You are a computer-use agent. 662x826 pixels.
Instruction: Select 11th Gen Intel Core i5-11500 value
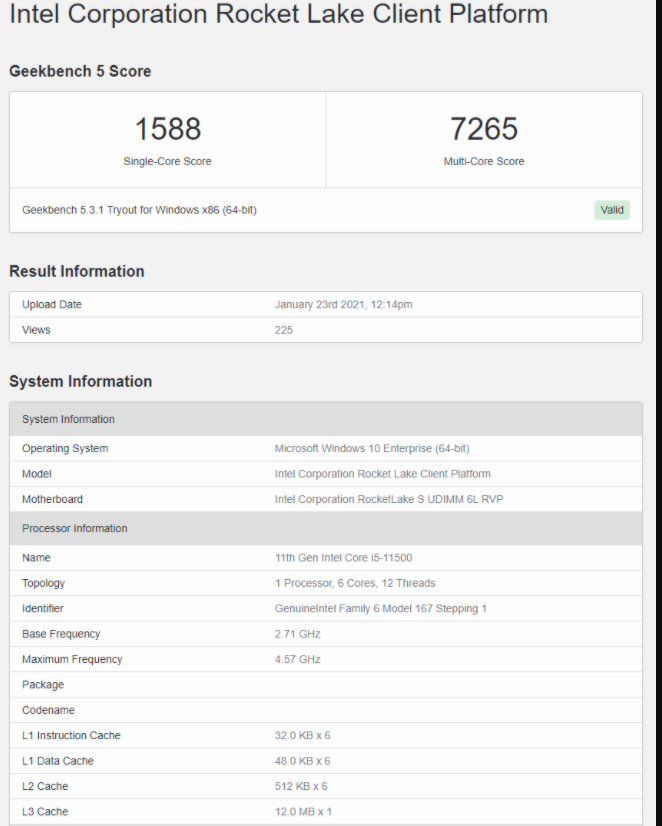343,557
